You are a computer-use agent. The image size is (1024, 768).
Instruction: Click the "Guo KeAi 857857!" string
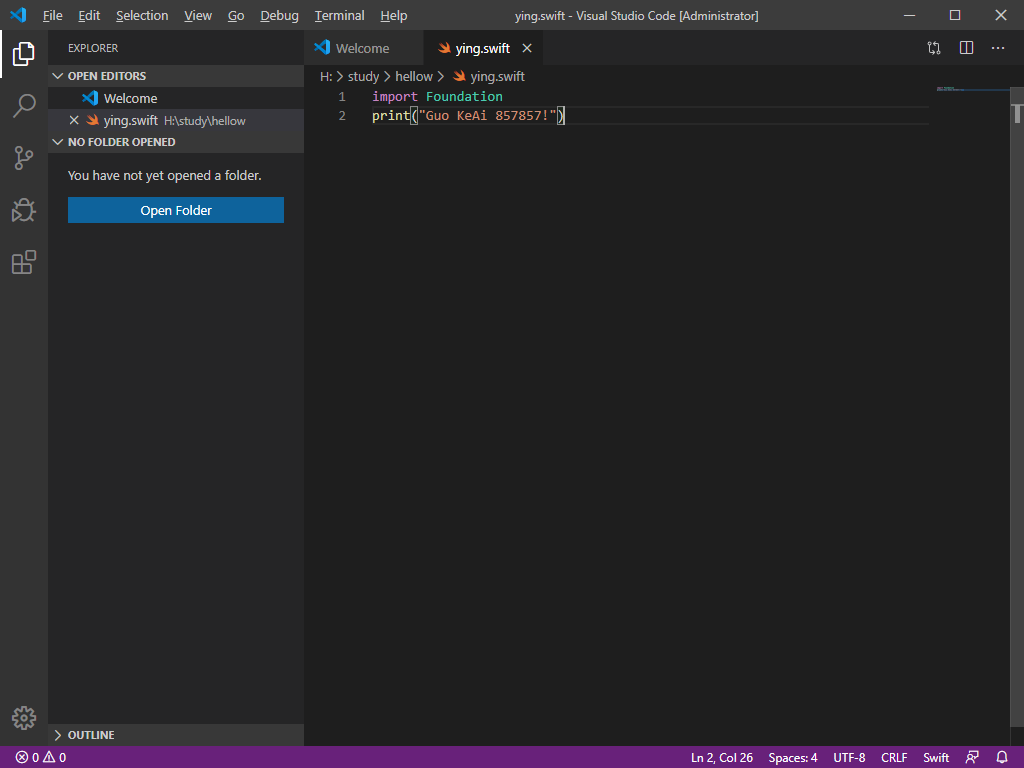(x=487, y=116)
